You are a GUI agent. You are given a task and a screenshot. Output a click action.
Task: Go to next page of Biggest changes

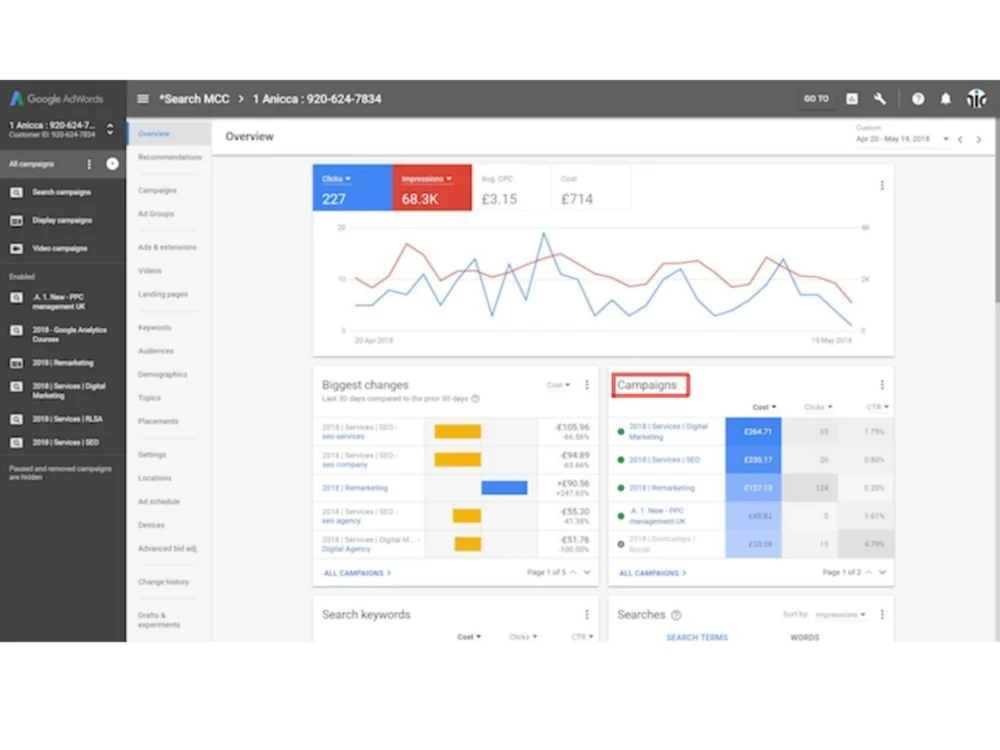pyautogui.click(x=587, y=572)
